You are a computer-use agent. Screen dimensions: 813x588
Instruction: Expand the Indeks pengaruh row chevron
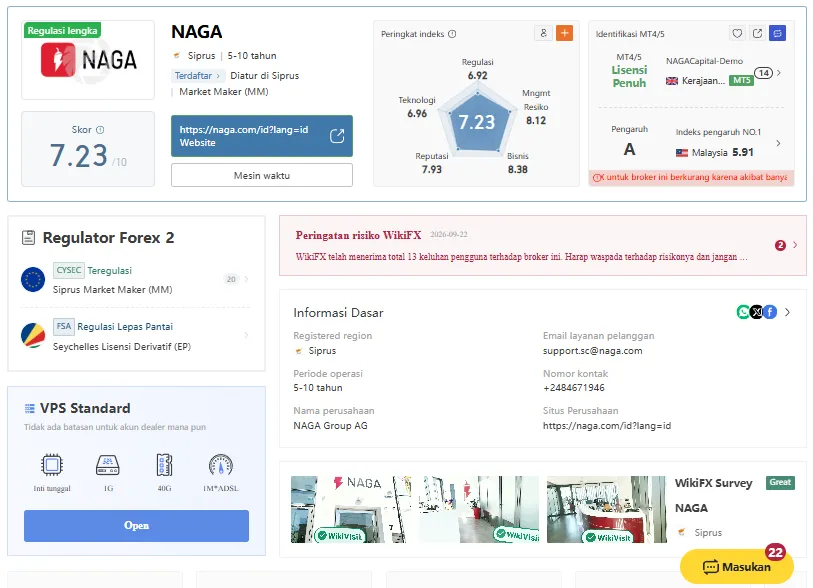778,143
